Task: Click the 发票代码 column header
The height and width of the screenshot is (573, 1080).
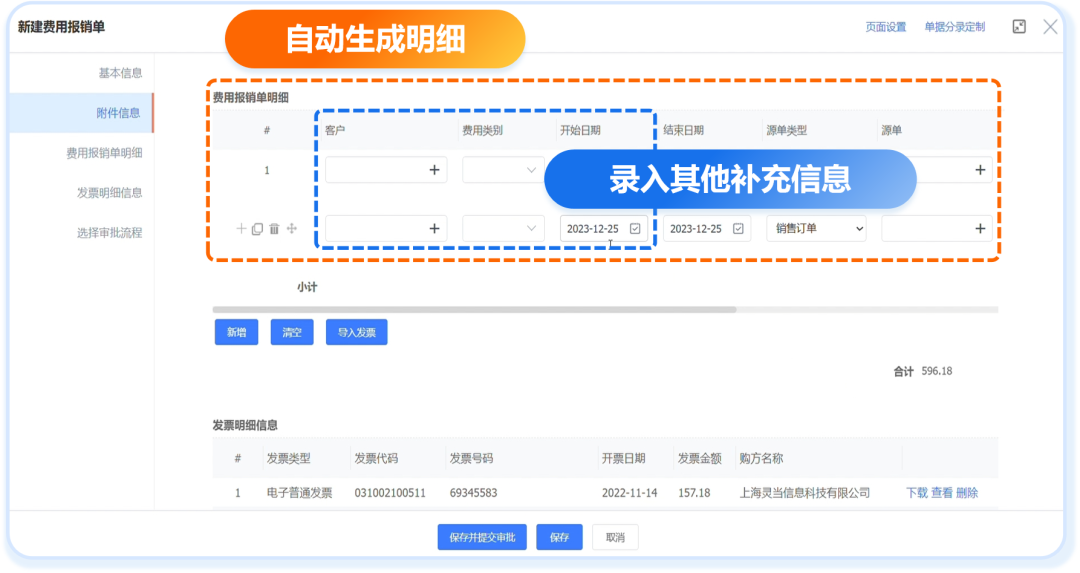Action: 376,459
